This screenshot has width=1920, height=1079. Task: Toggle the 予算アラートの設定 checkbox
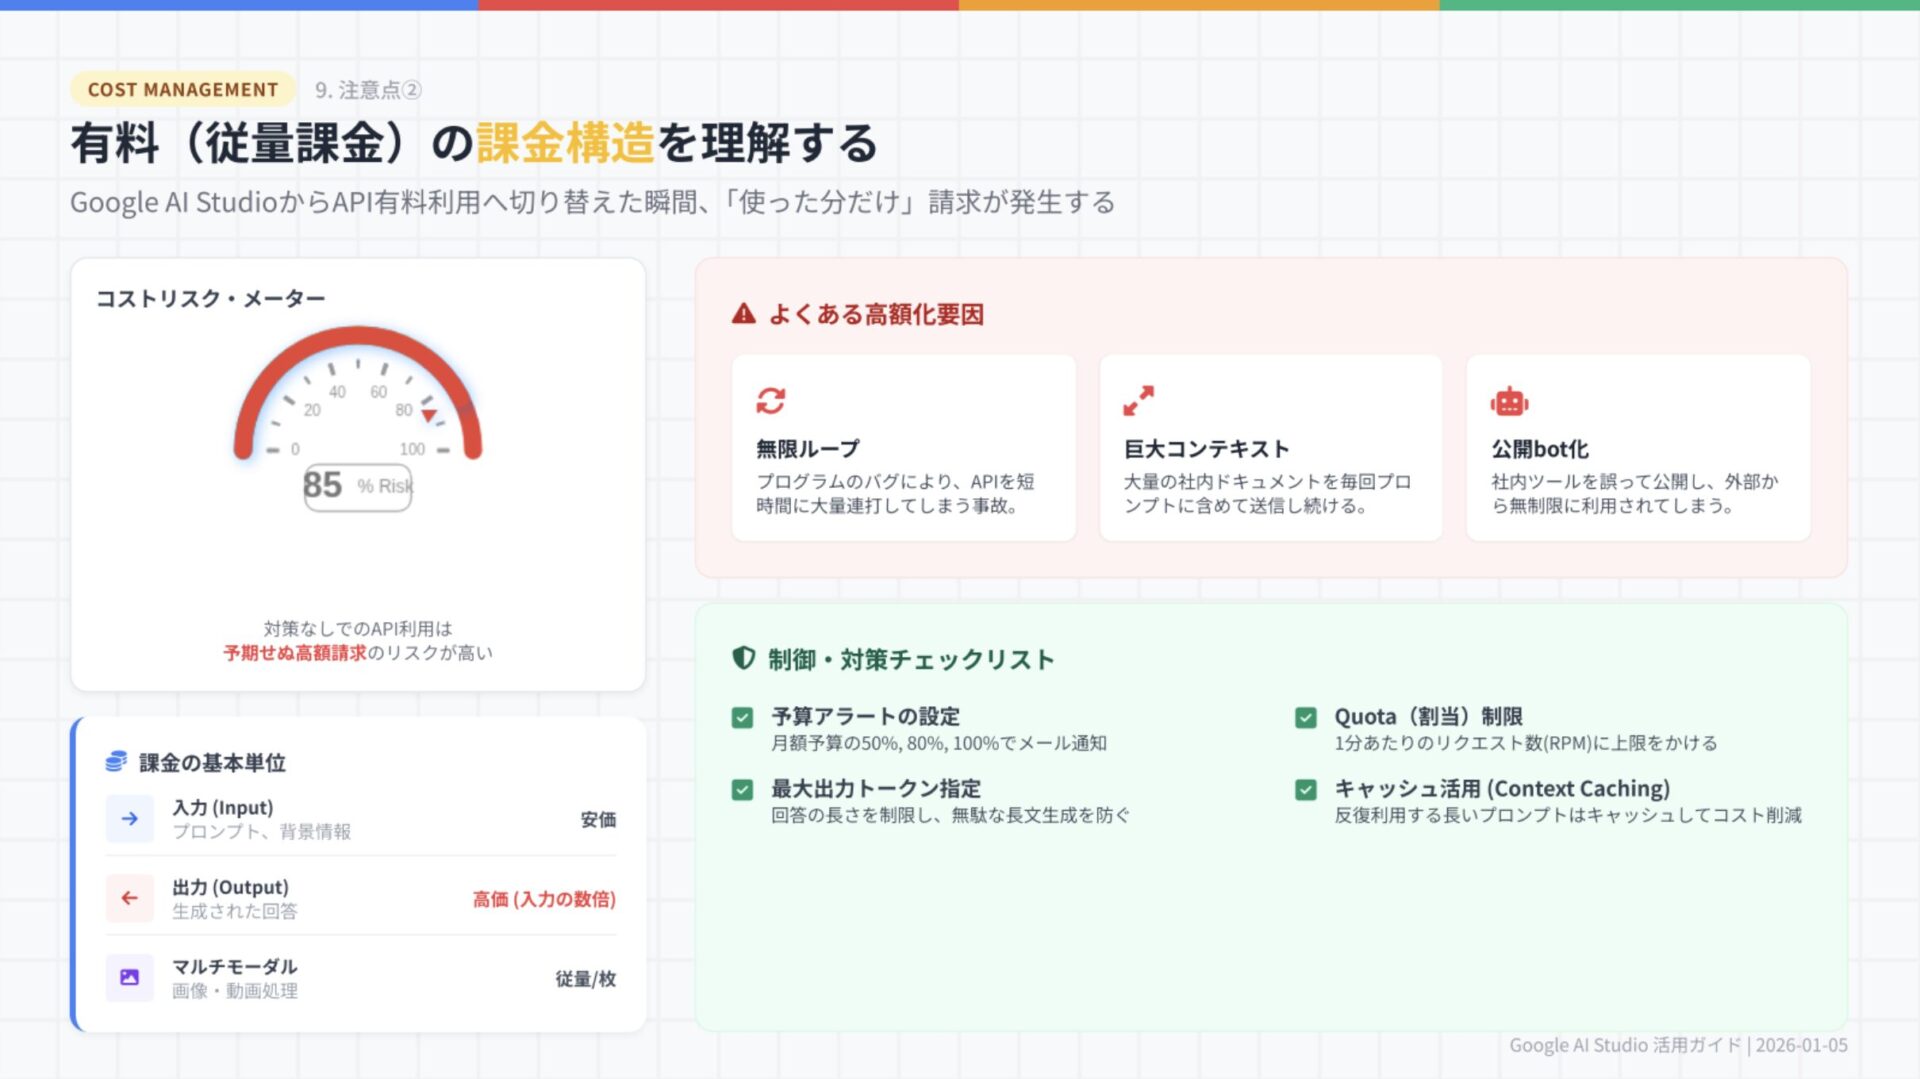click(742, 718)
